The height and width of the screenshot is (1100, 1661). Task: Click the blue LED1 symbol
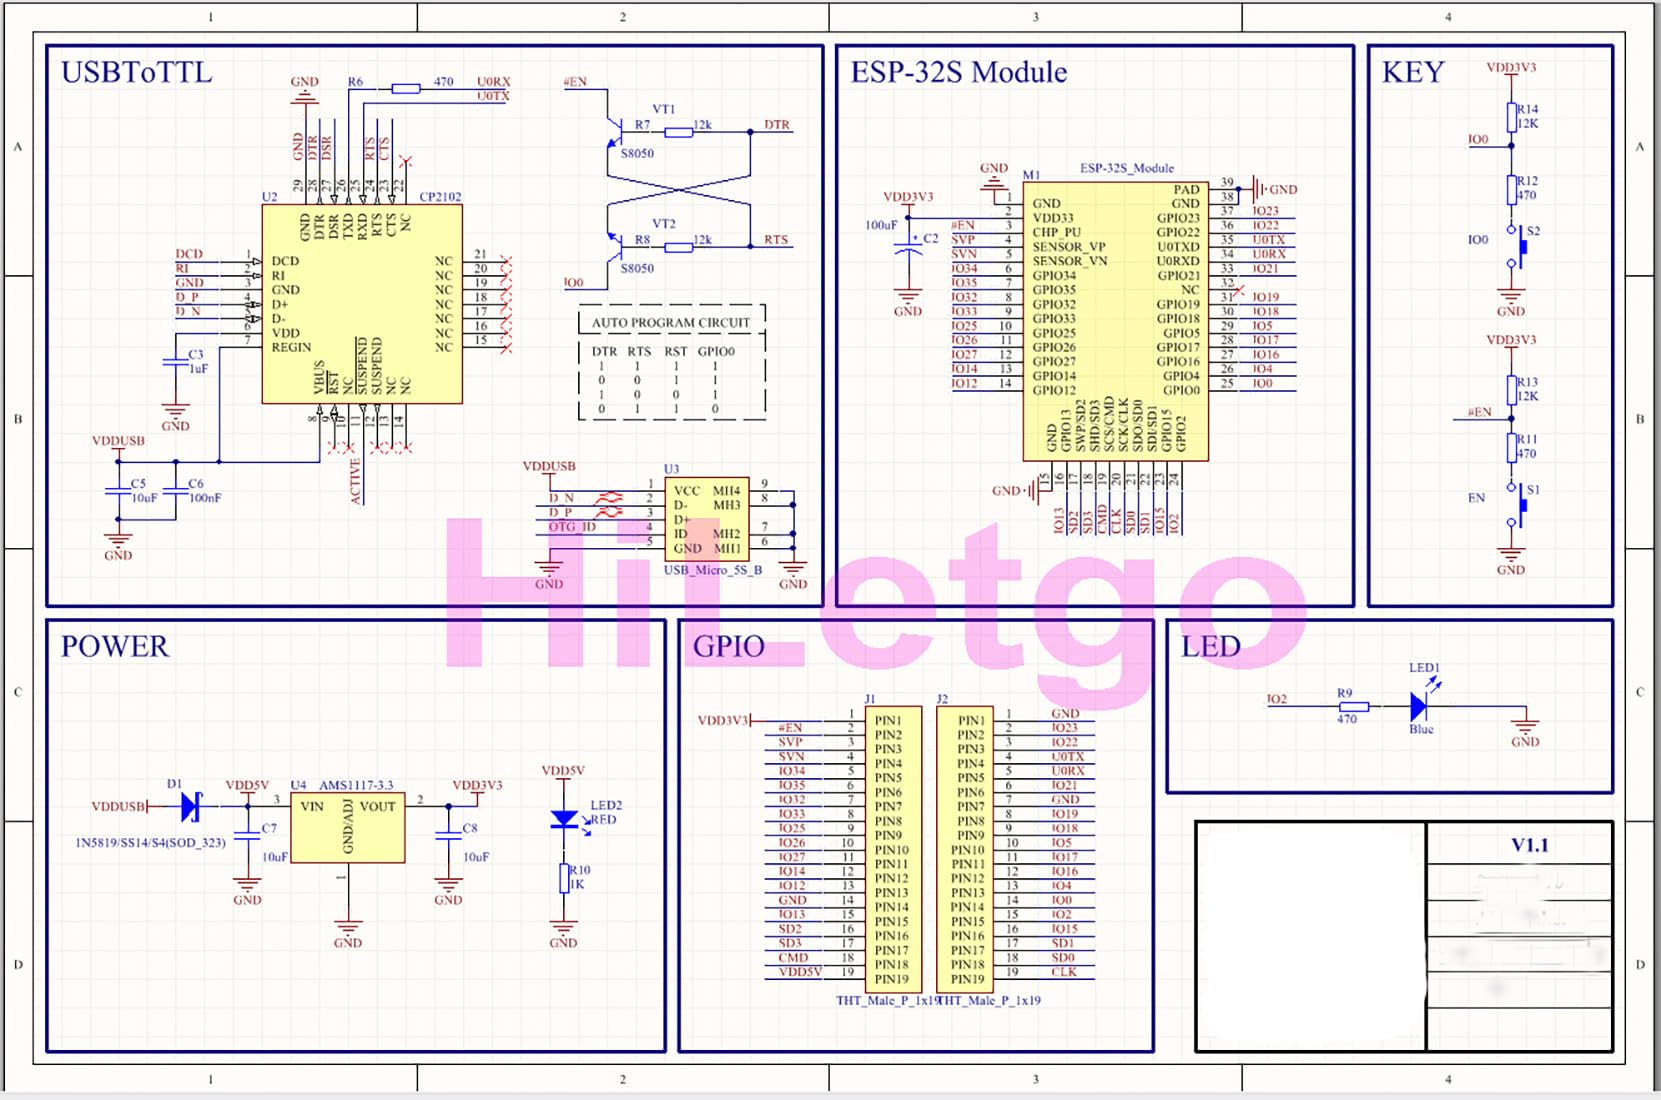(1420, 705)
